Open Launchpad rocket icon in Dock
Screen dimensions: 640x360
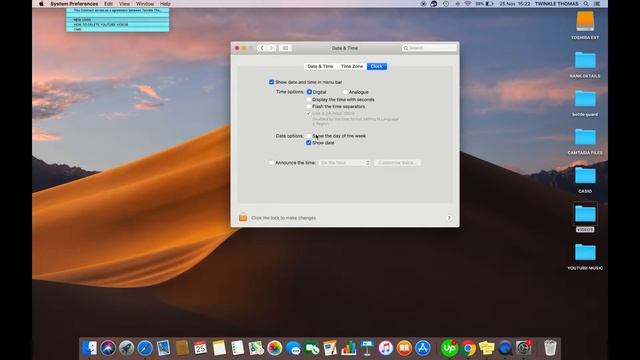coord(127,348)
